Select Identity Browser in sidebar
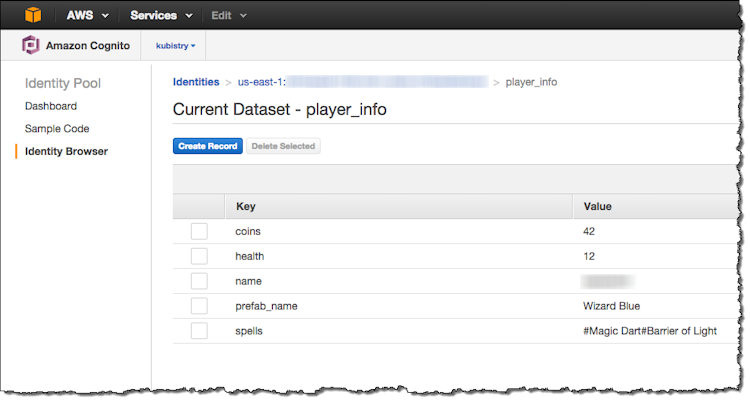Image resolution: width=750 pixels, height=401 pixels. (66, 152)
